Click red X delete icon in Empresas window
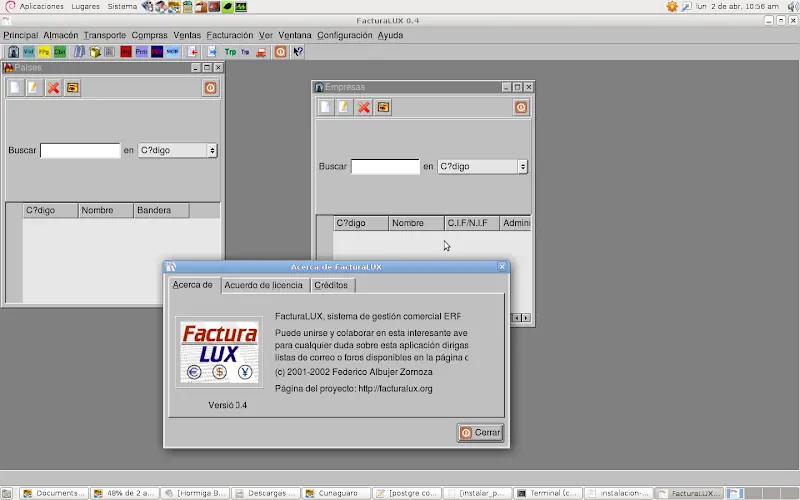 (x=364, y=107)
